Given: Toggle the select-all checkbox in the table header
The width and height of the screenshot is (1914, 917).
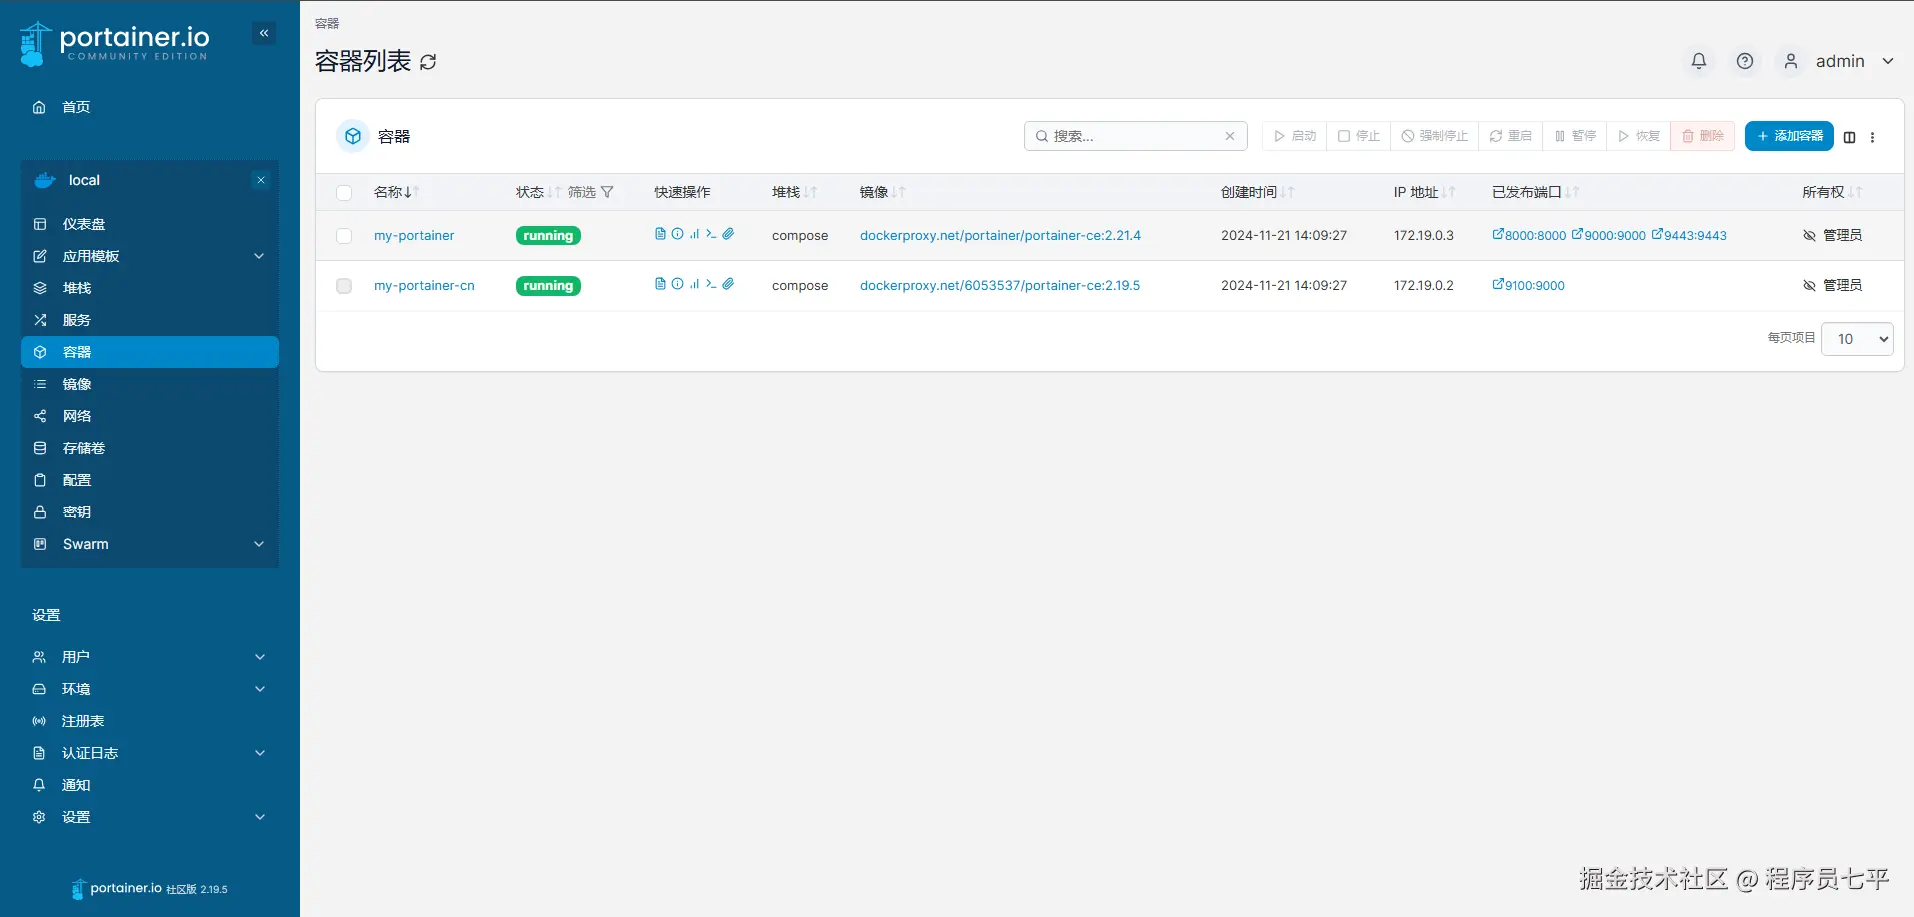Looking at the screenshot, I should [x=344, y=193].
